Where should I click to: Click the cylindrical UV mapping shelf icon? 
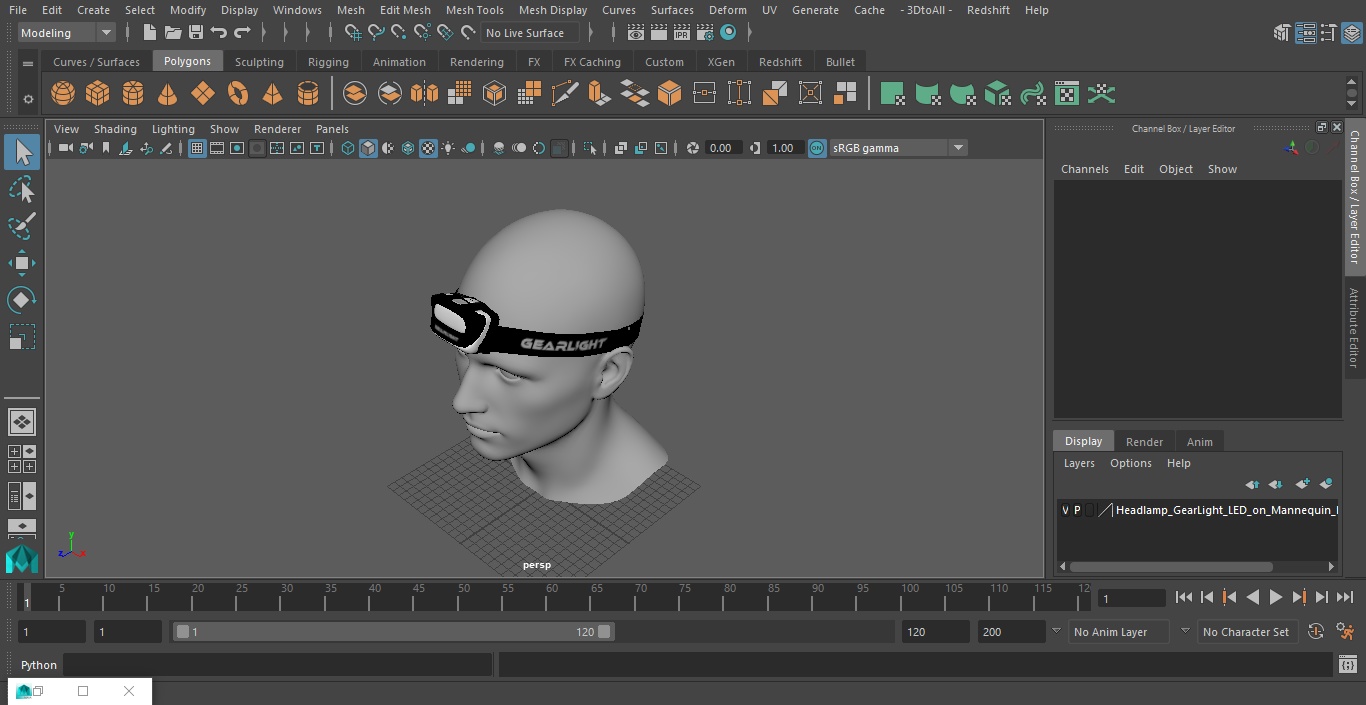927,94
